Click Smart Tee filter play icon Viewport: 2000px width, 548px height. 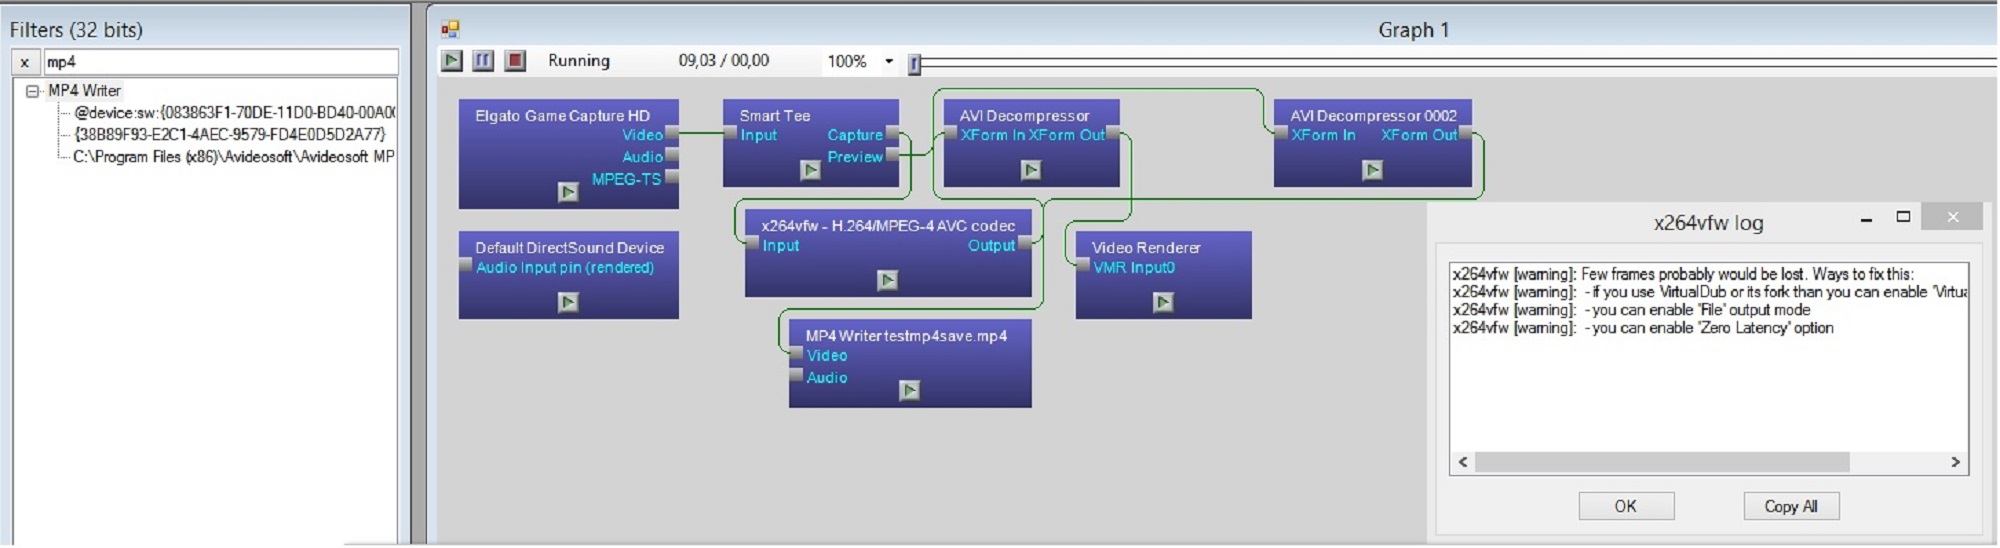click(811, 170)
